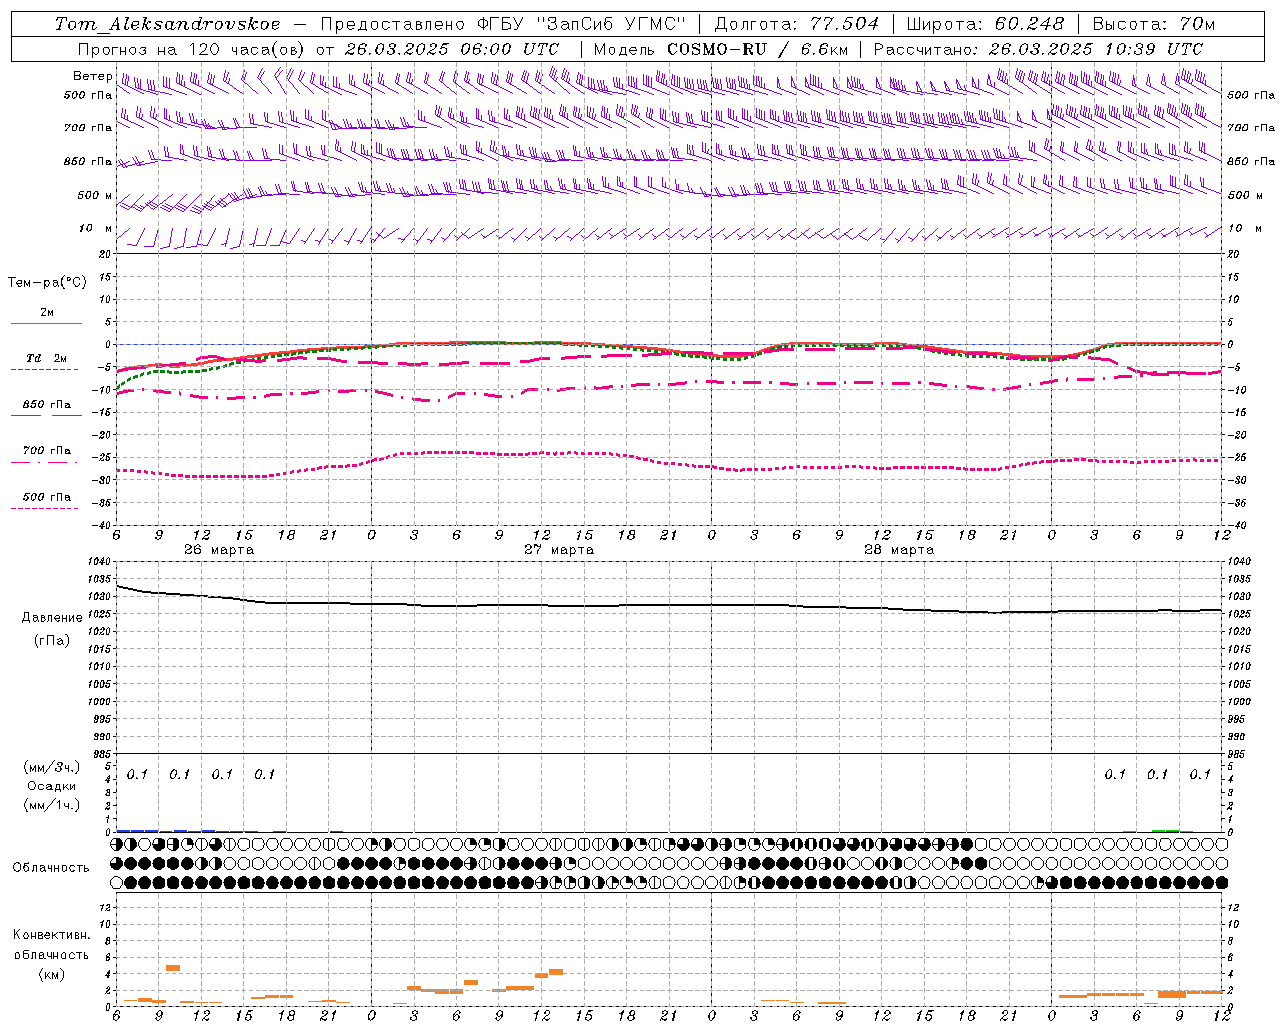Click the left 700 гПа wind level label

[88, 128]
